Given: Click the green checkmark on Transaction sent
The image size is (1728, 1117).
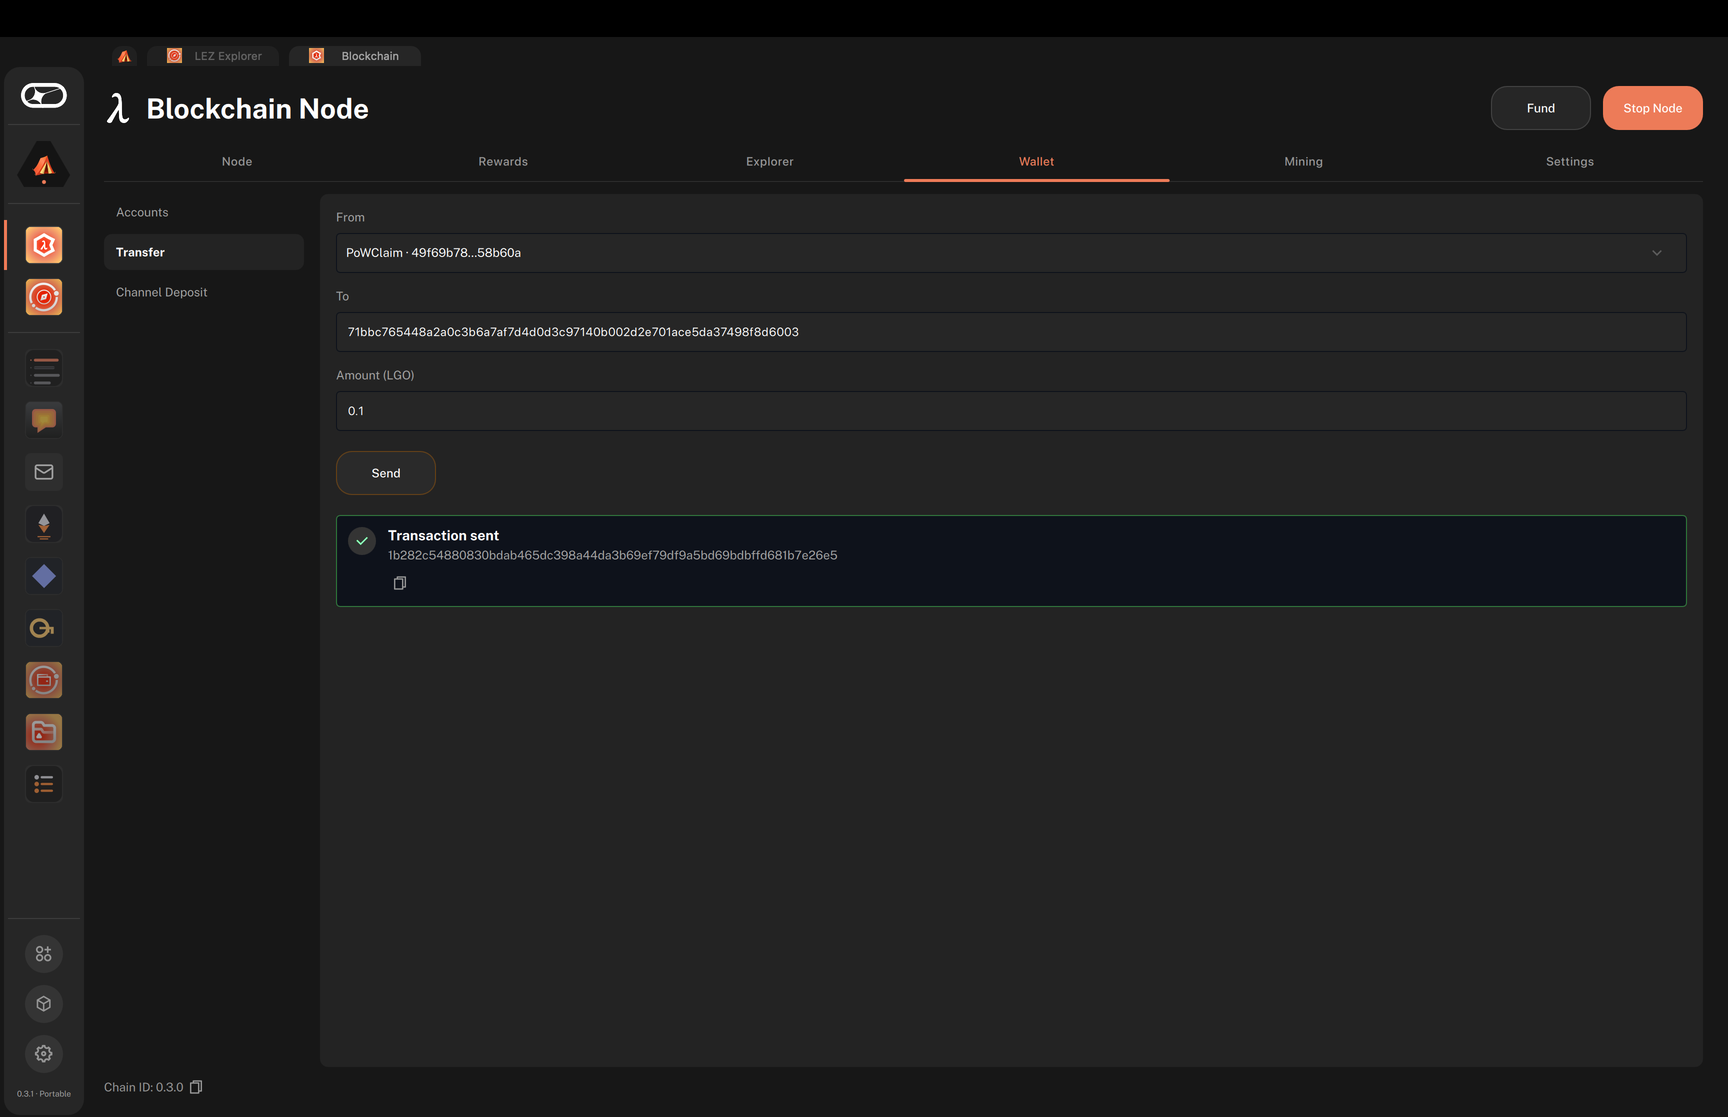Looking at the screenshot, I should (x=362, y=541).
